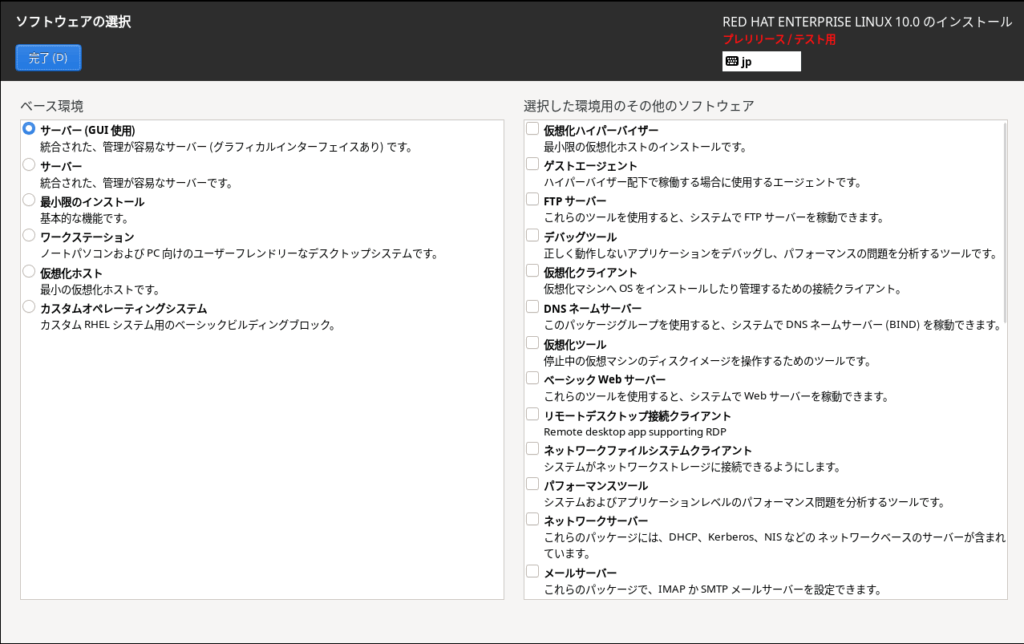Enable 仮想化ハイパーバイザー checkbox

532,129
